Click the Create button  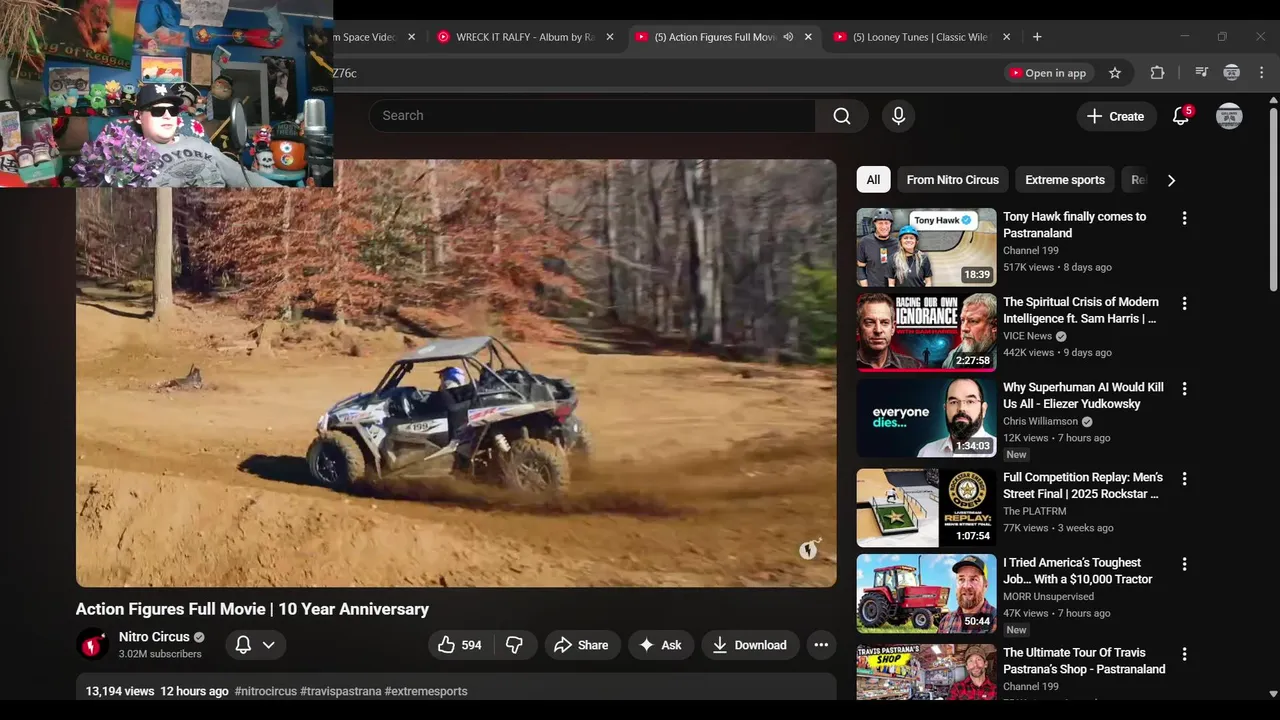(1116, 116)
